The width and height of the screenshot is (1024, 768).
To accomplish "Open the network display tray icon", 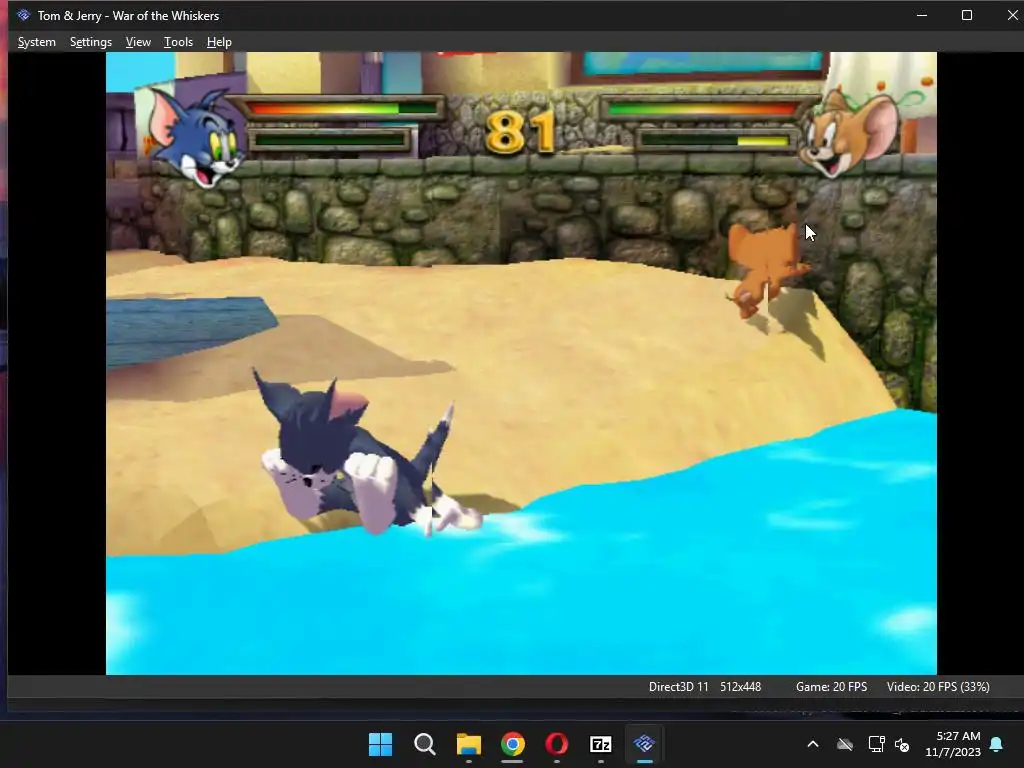I will point(876,744).
